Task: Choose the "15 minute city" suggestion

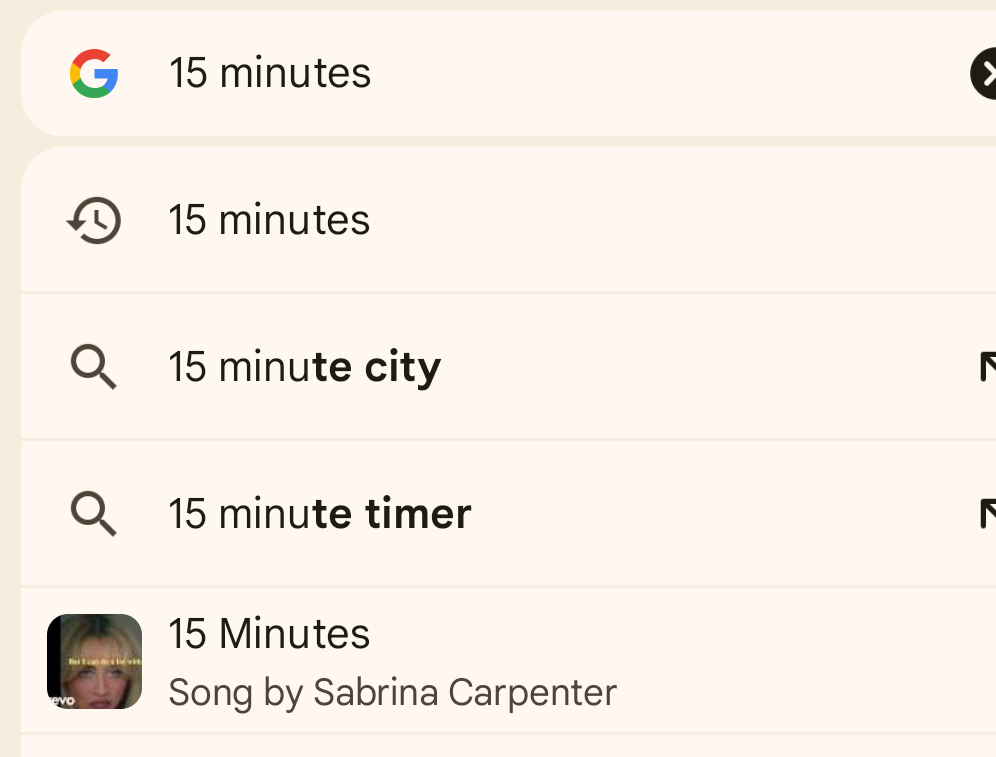Action: (508, 366)
